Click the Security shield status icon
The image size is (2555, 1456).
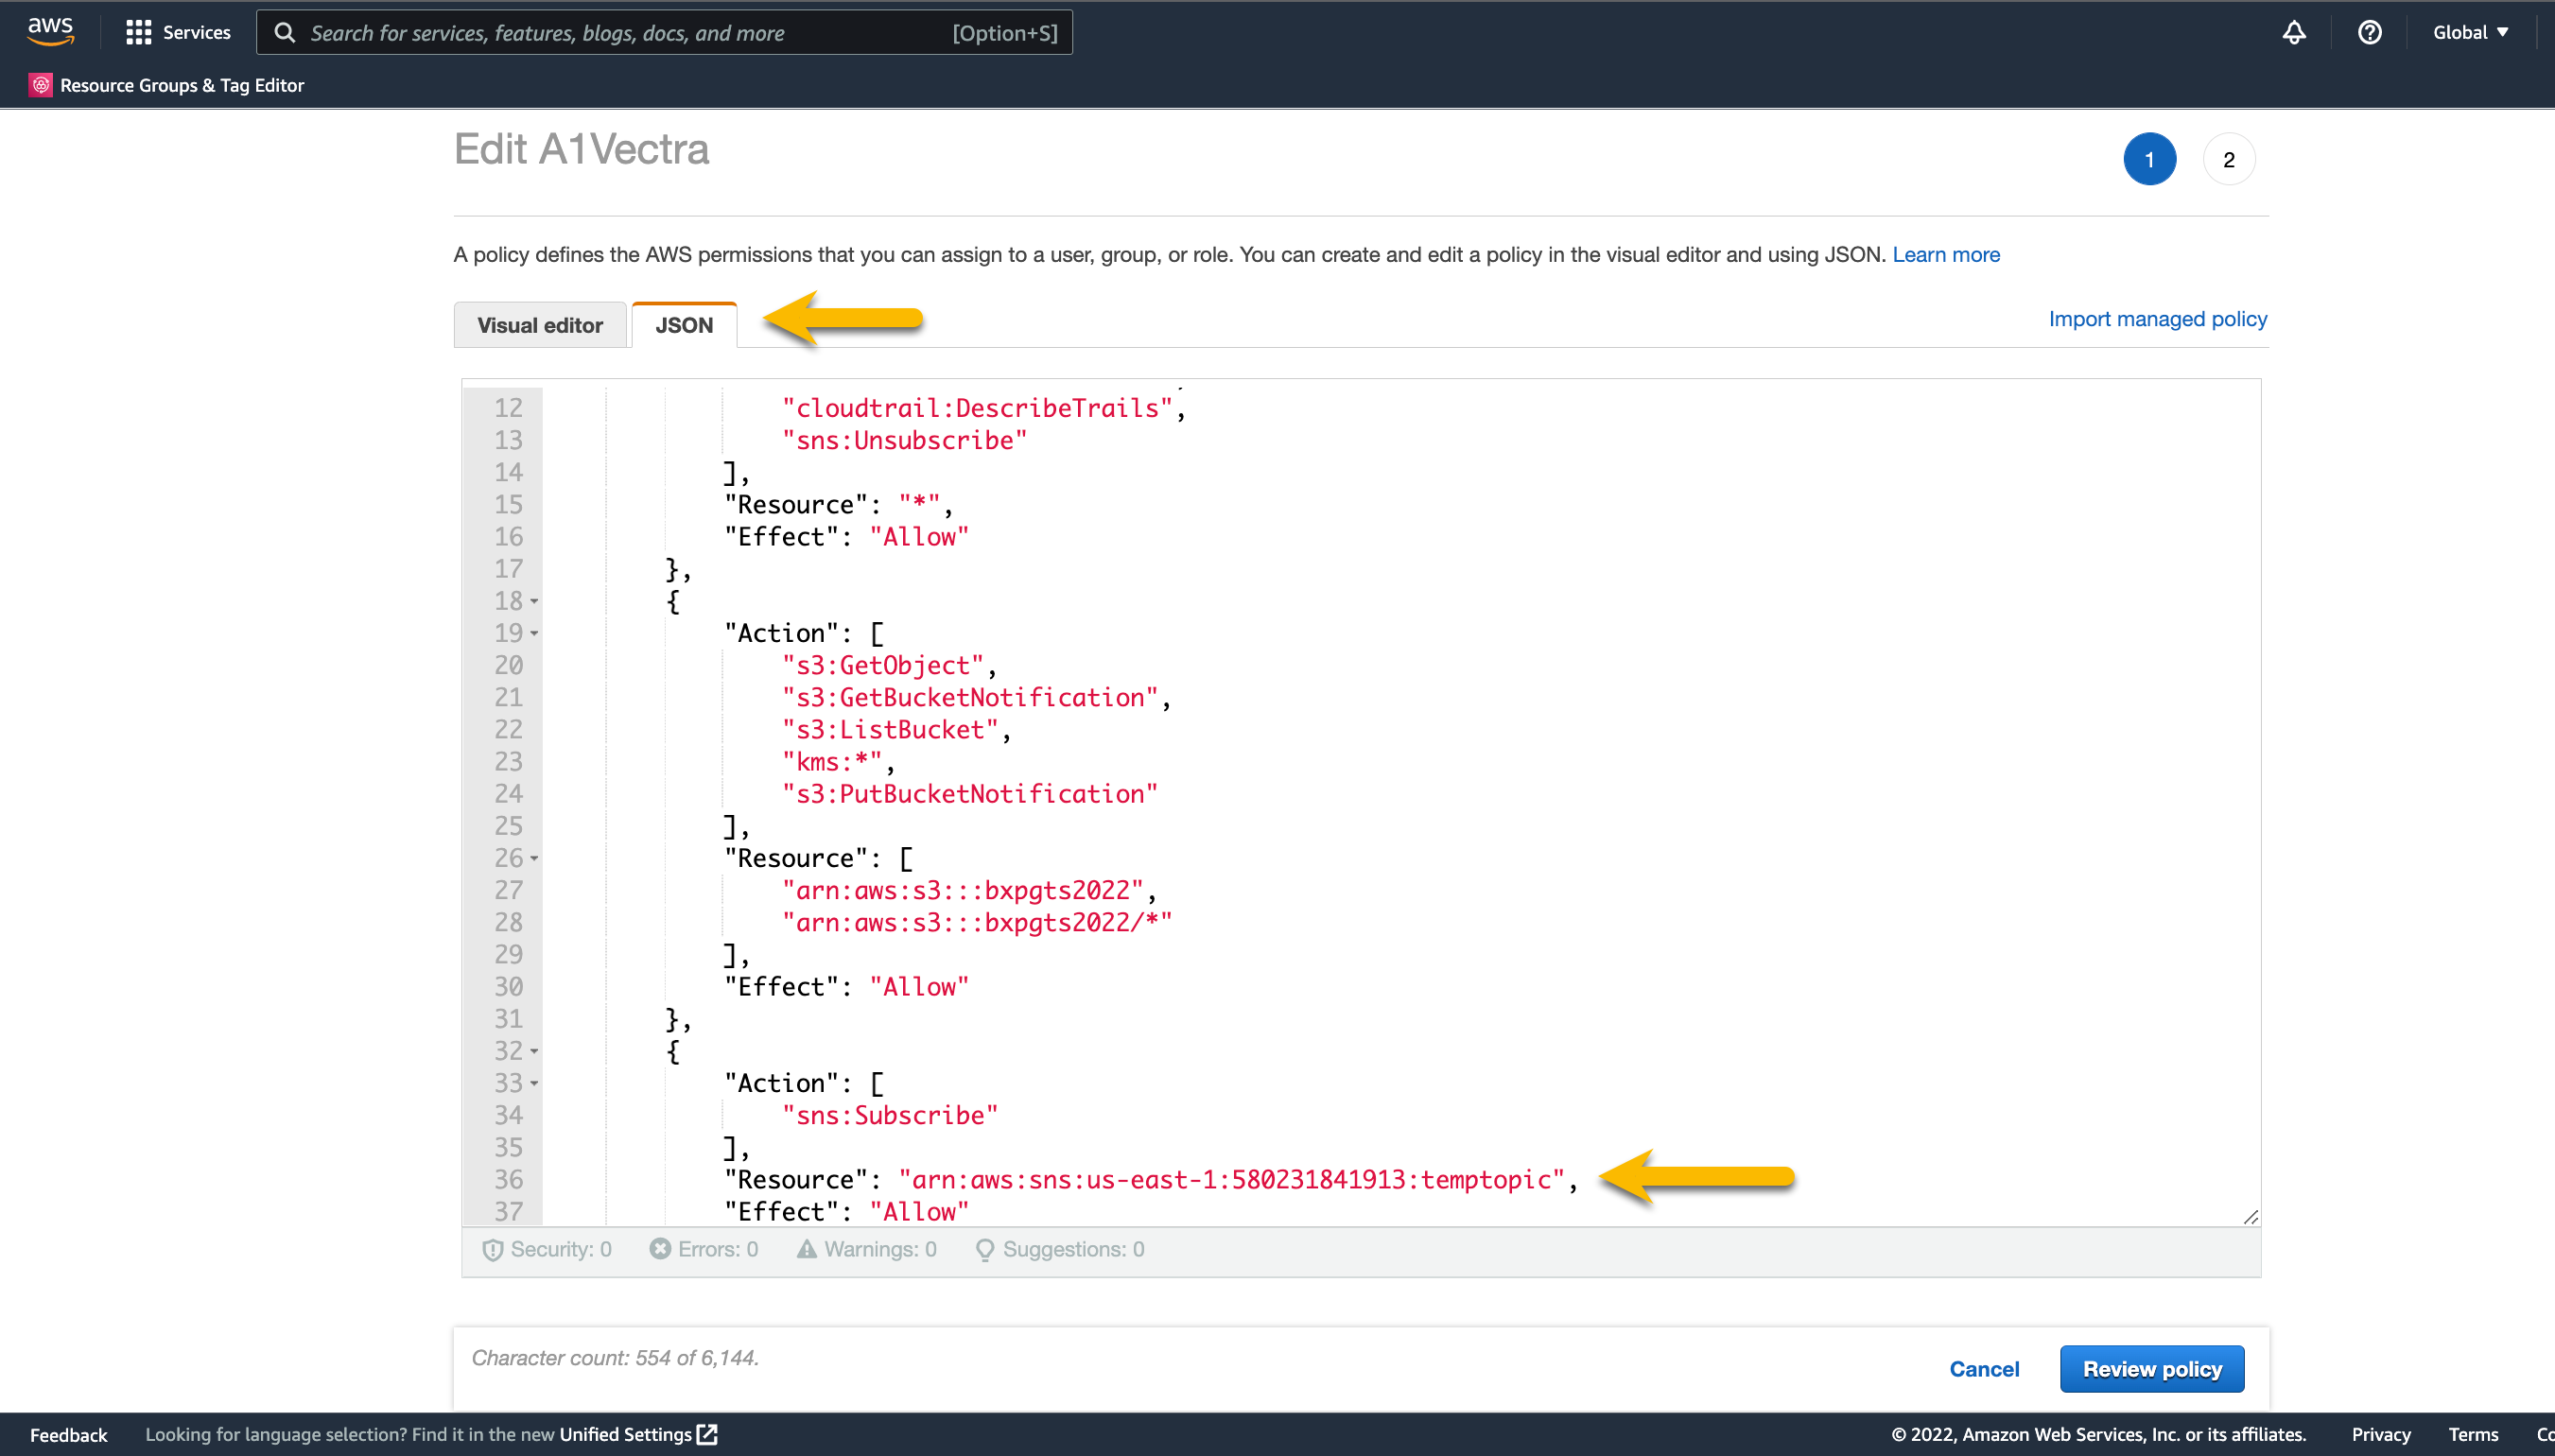492,1250
